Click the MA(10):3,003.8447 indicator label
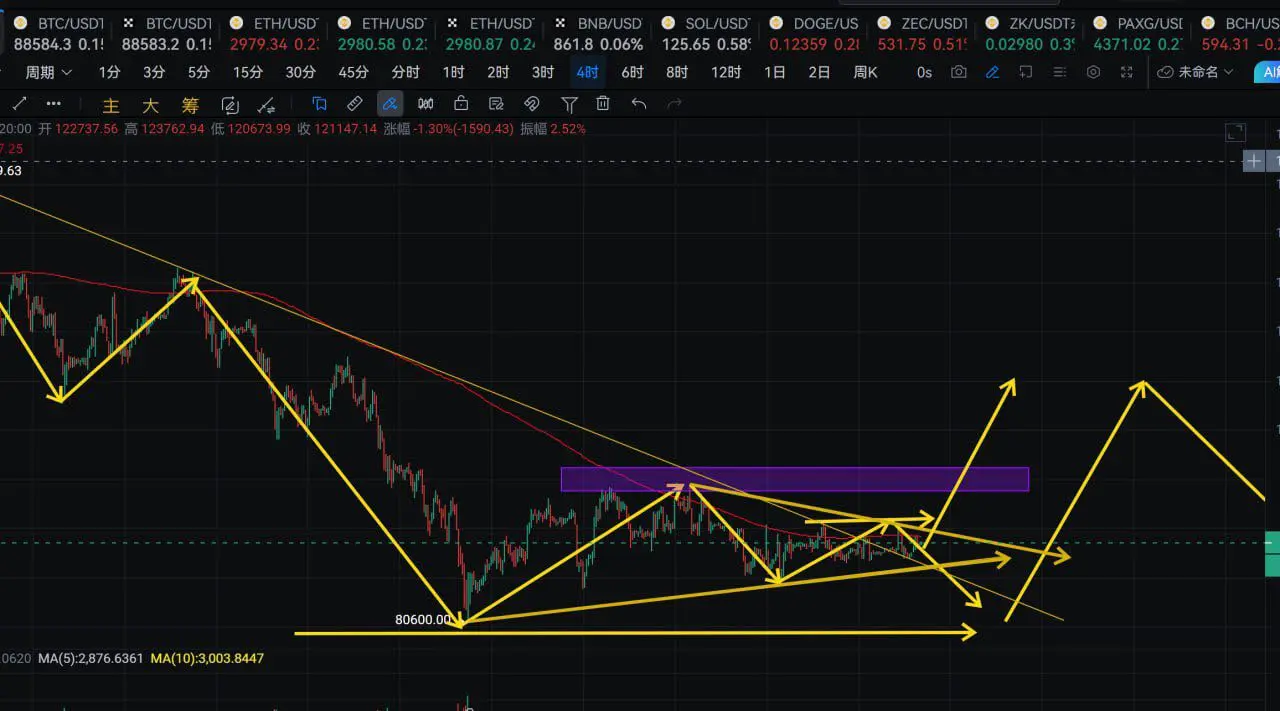The height and width of the screenshot is (711, 1280). click(207, 658)
